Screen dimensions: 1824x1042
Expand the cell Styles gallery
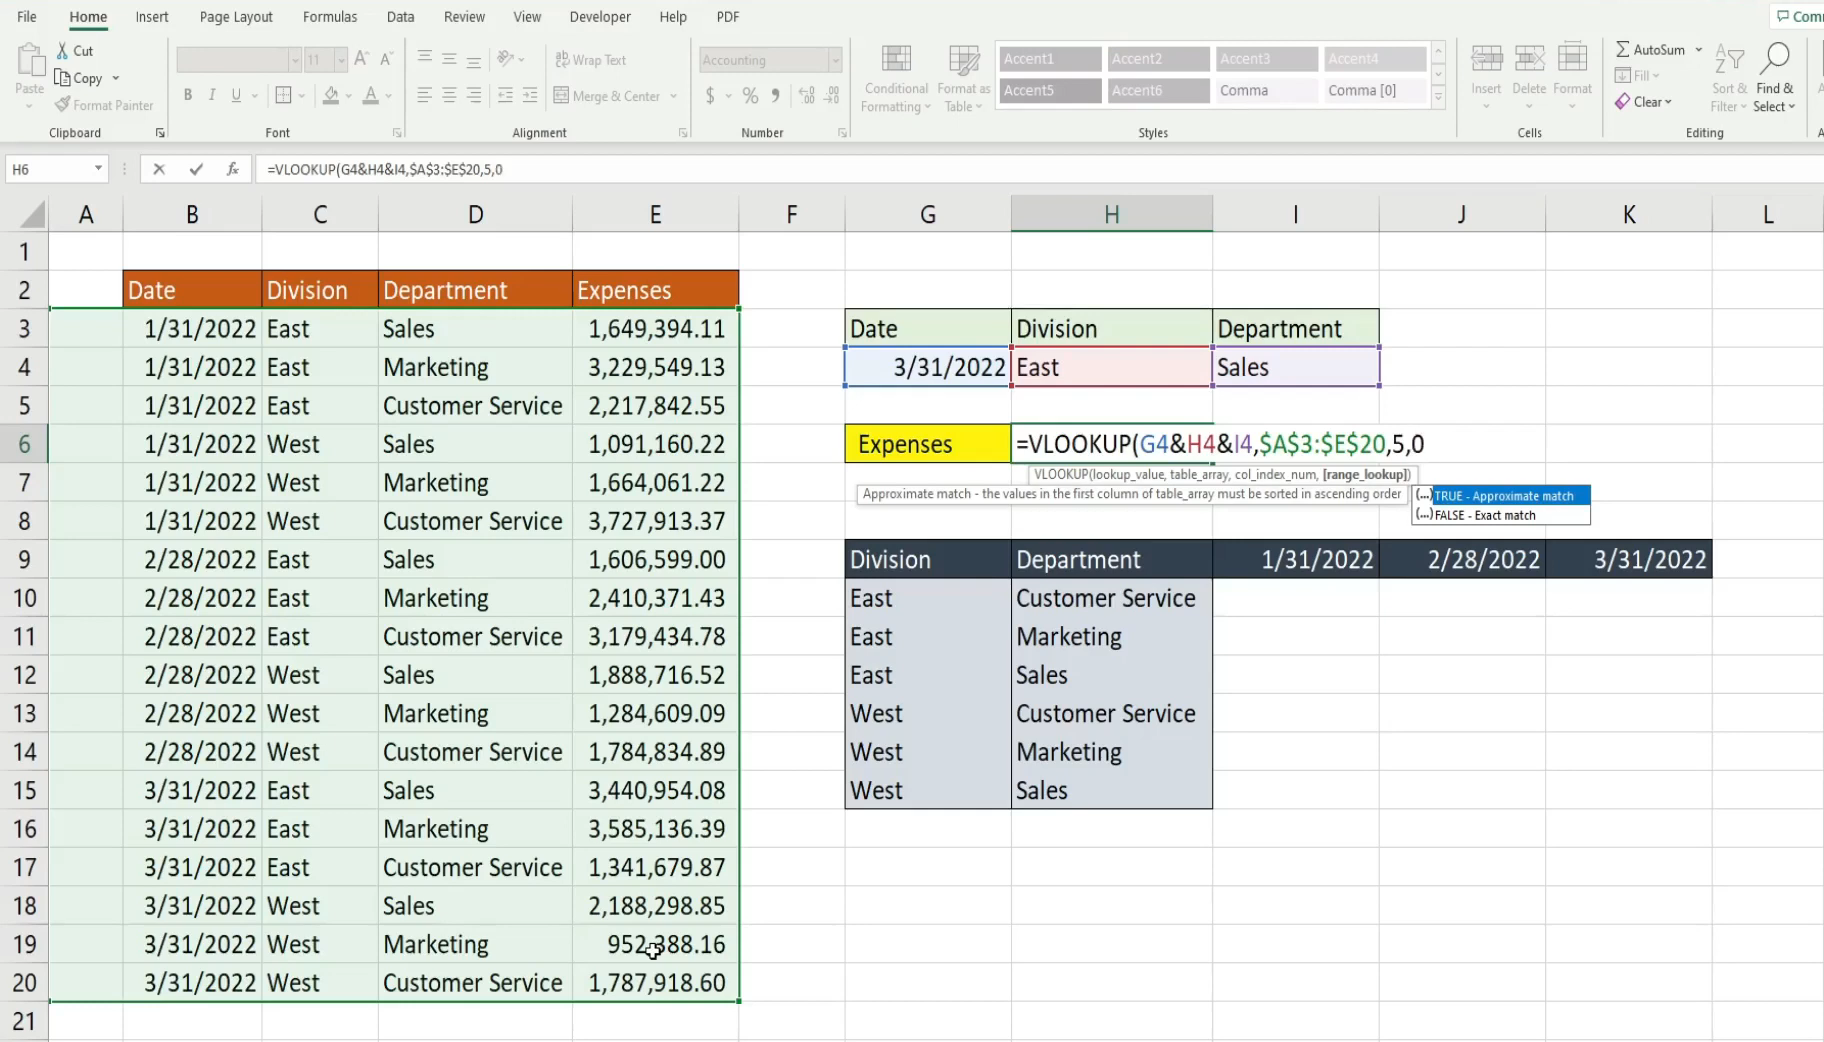[x=1438, y=97]
